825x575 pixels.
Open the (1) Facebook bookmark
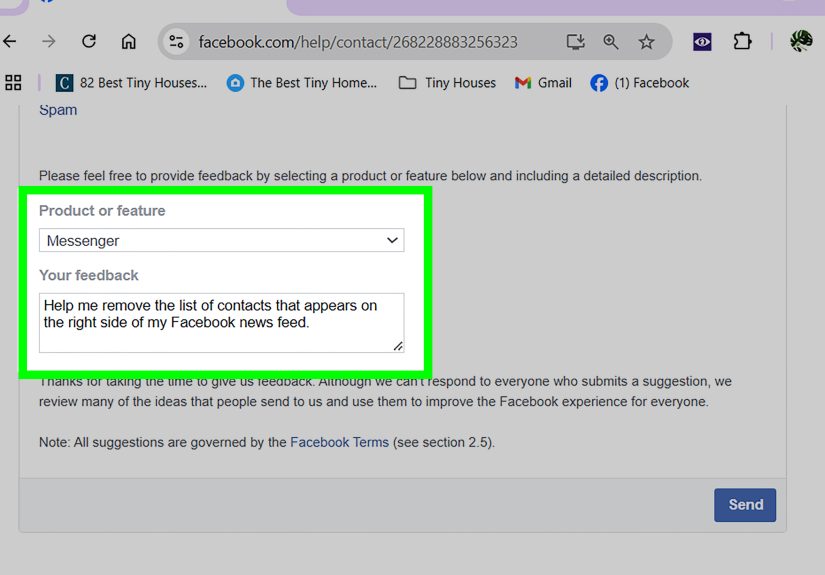(640, 83)
